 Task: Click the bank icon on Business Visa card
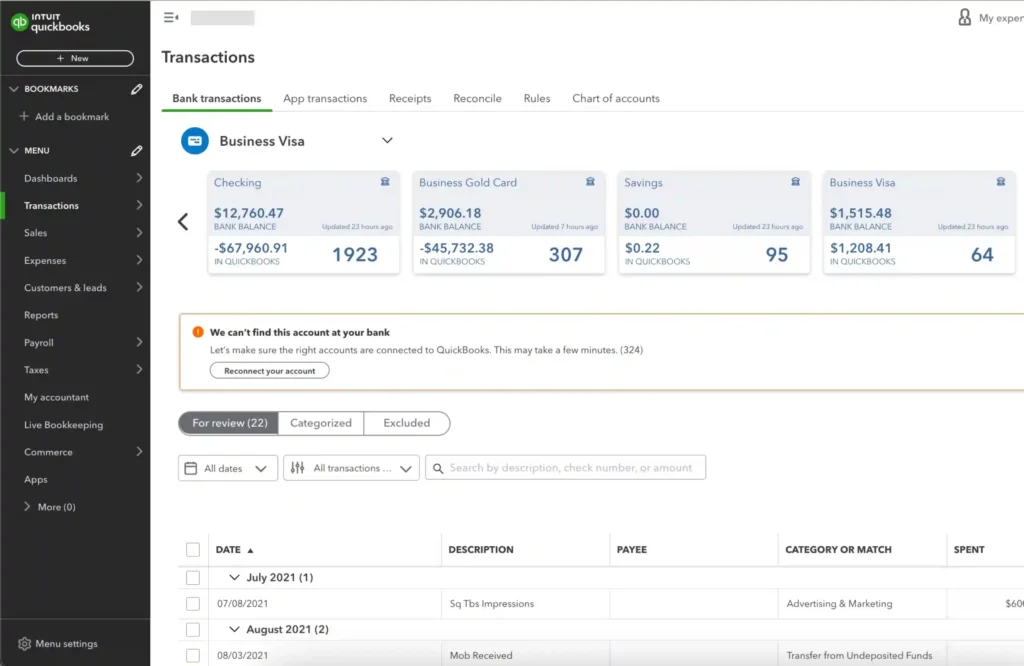point(1000,182)
